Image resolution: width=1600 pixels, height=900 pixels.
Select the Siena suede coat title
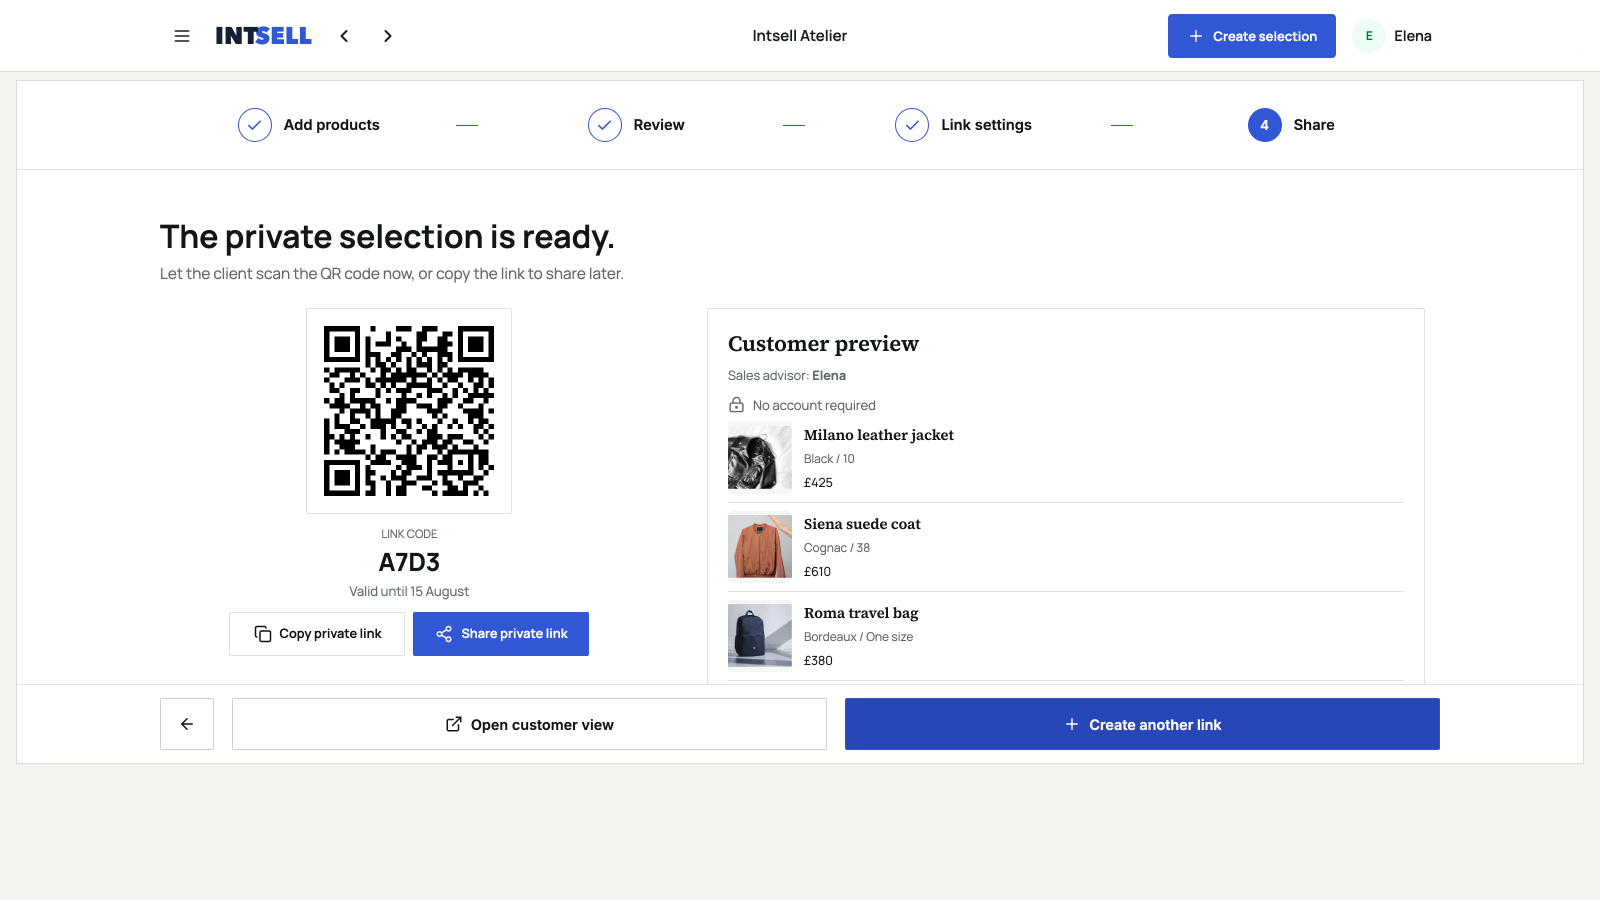(x=862, y=524)
